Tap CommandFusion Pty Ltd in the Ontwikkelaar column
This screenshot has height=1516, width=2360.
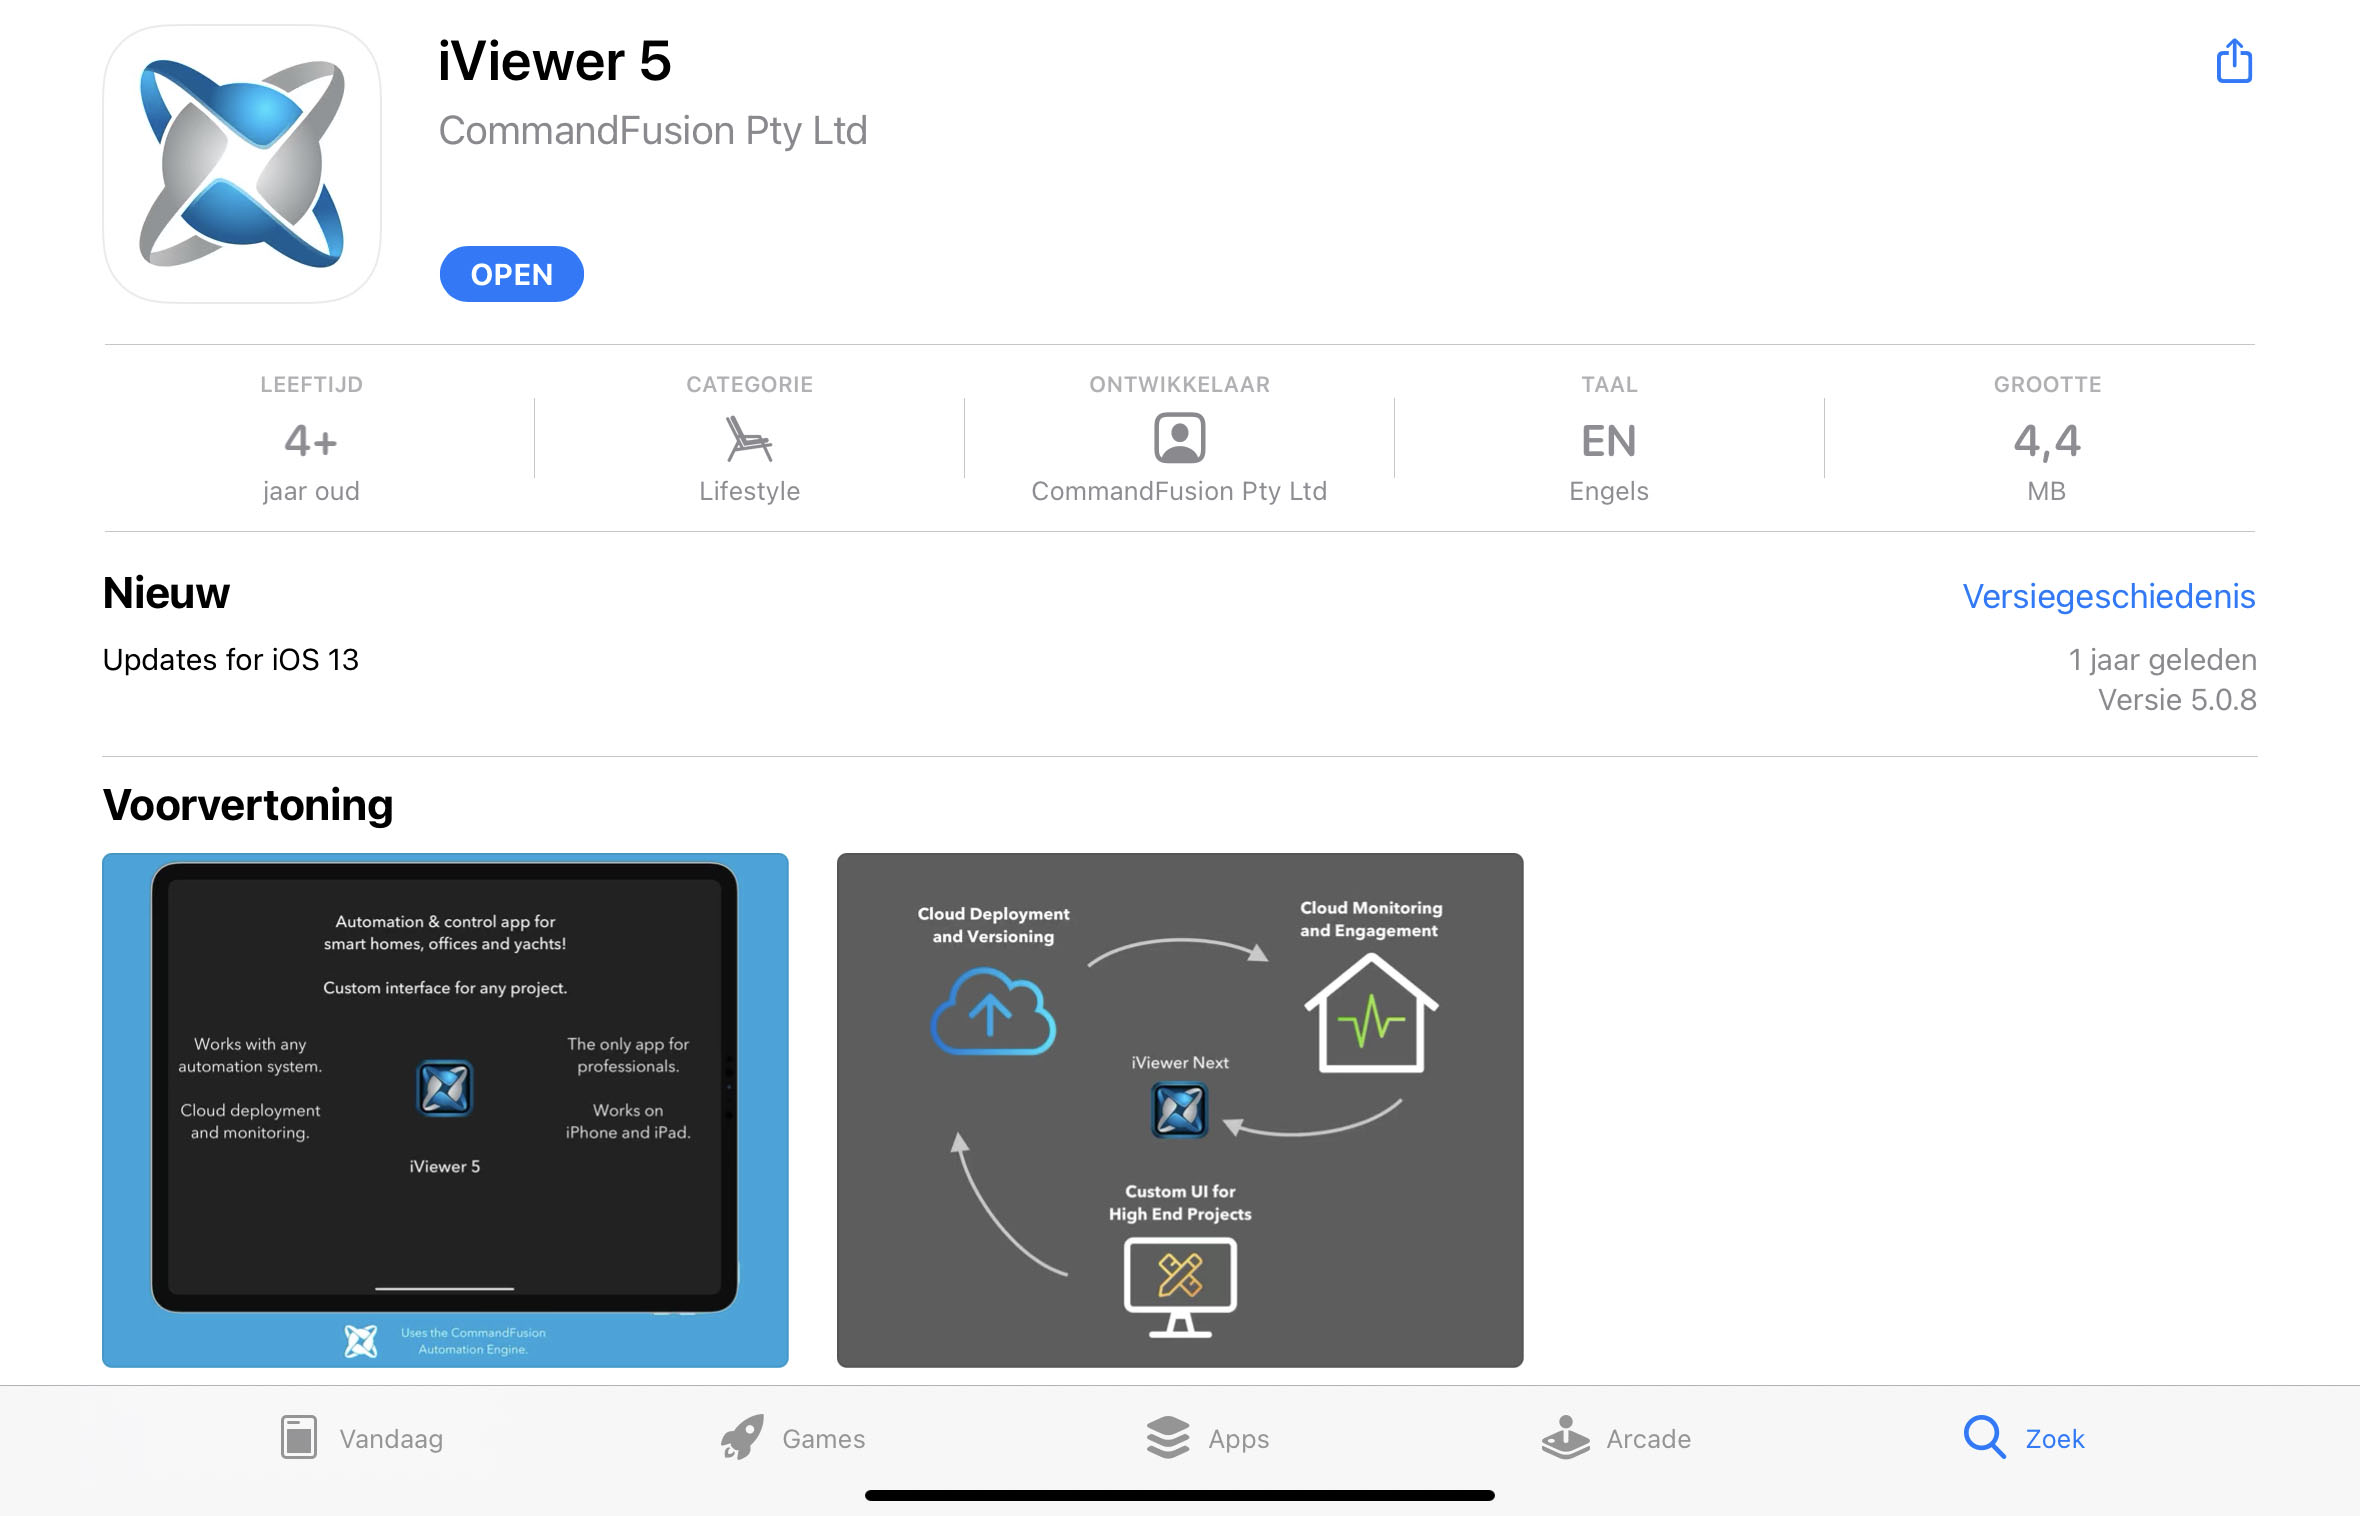[1179, 491]
